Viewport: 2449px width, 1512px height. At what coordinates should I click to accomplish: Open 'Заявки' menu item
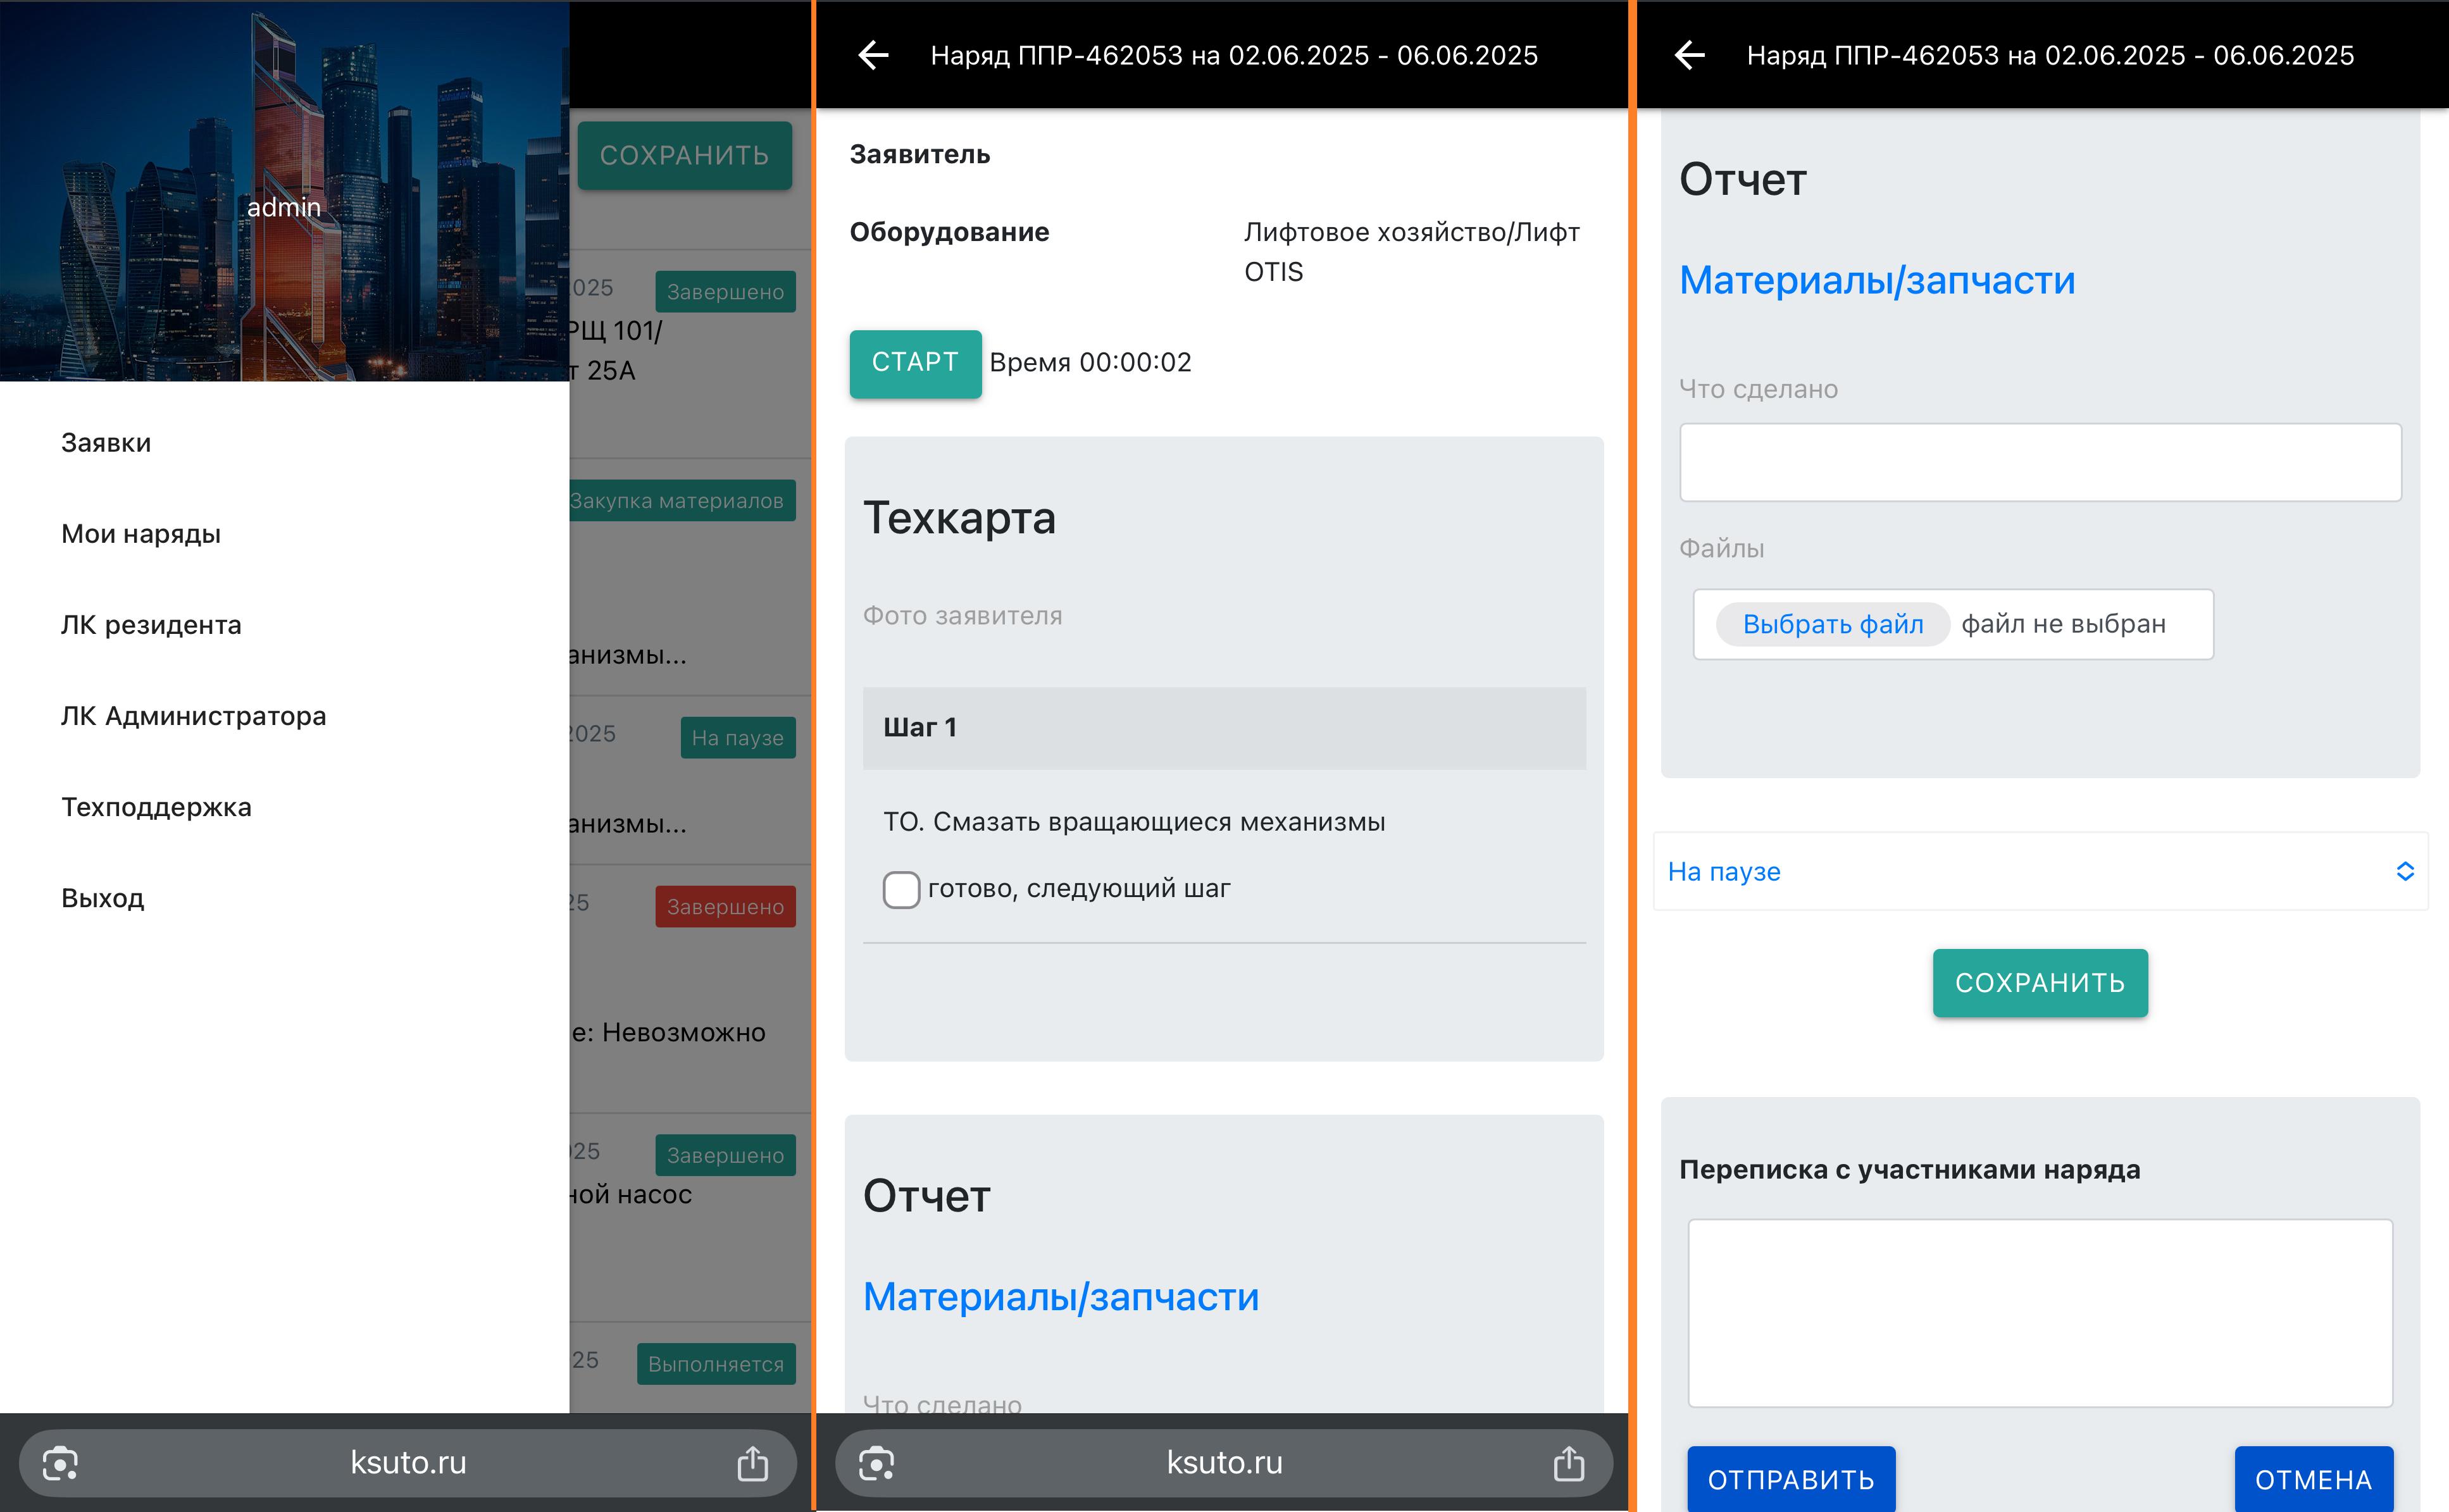click(106, 442)
